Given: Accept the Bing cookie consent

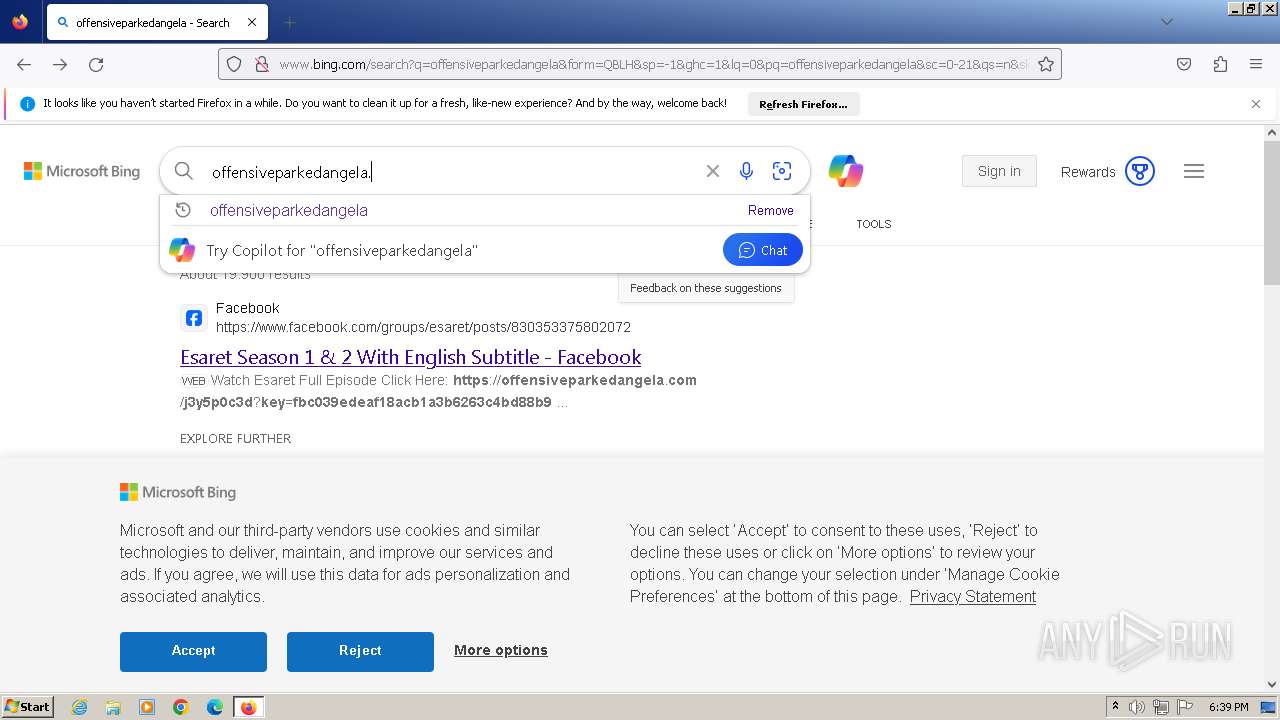Looking at the screenshot, I should [x=193, y=651].
